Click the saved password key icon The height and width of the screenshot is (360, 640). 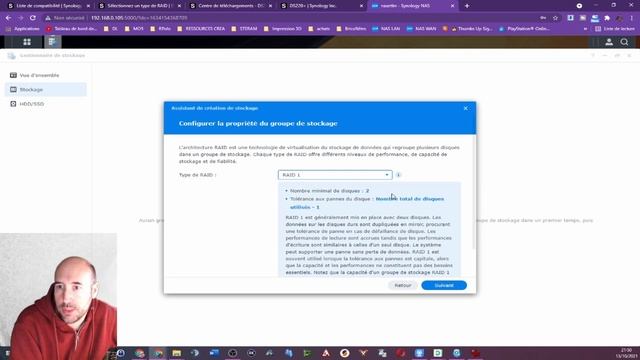(543, 18)
